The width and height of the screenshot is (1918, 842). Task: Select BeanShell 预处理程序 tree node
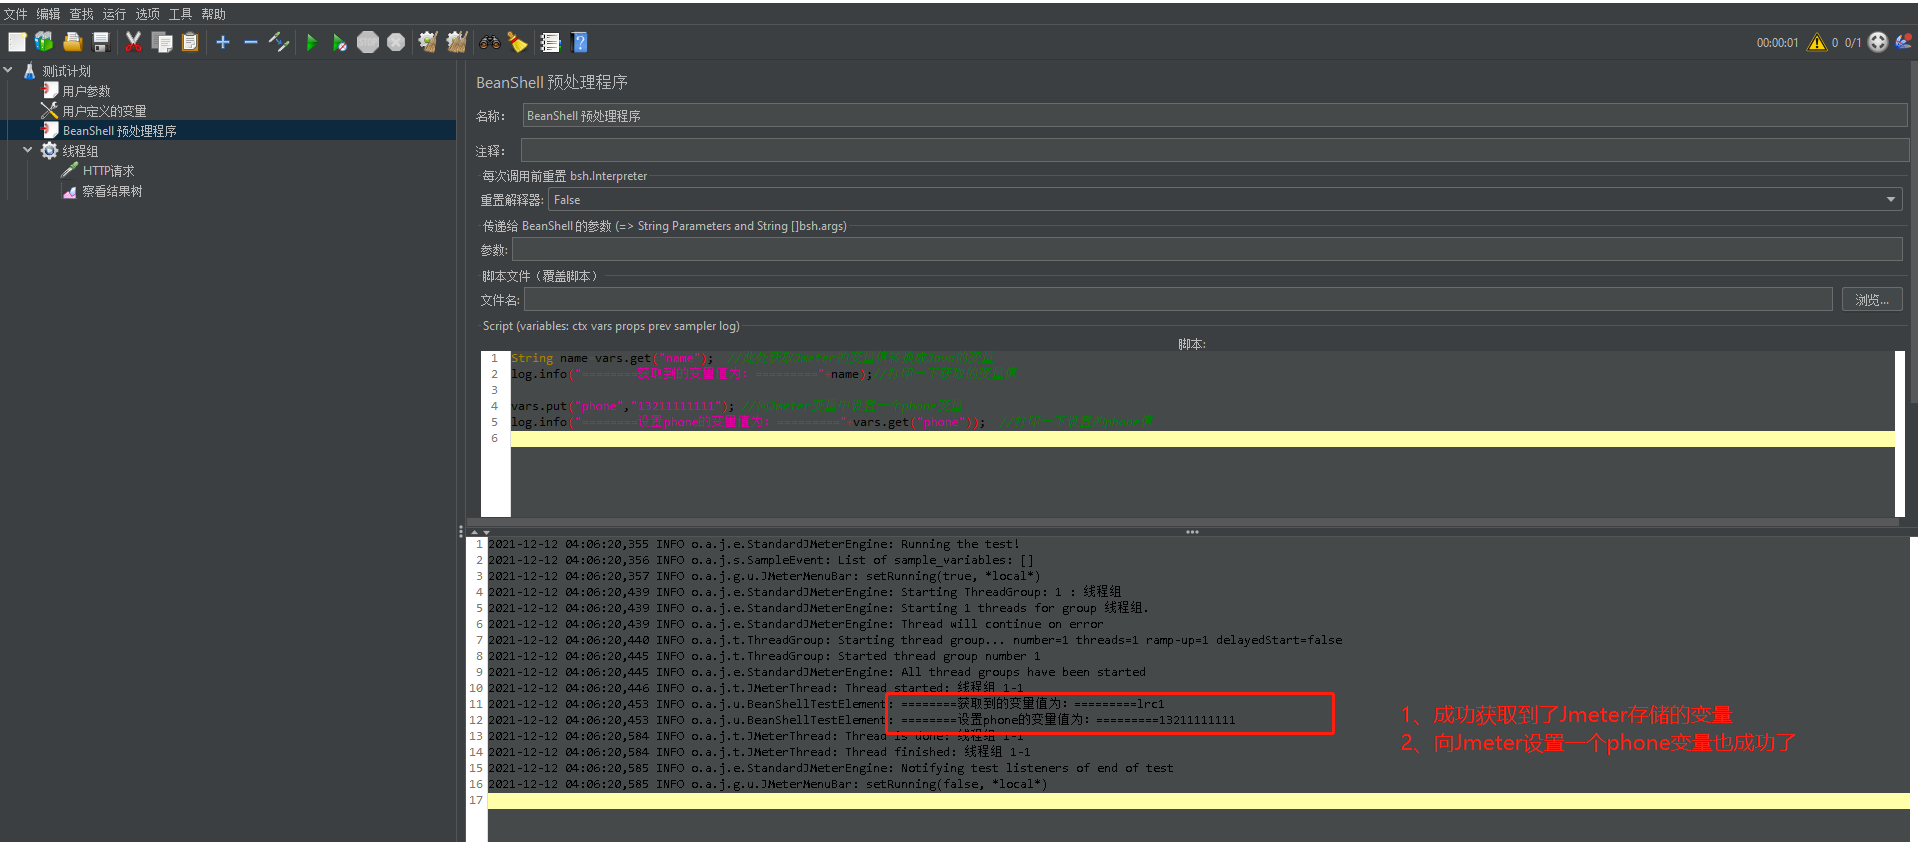tap(120, 131)
